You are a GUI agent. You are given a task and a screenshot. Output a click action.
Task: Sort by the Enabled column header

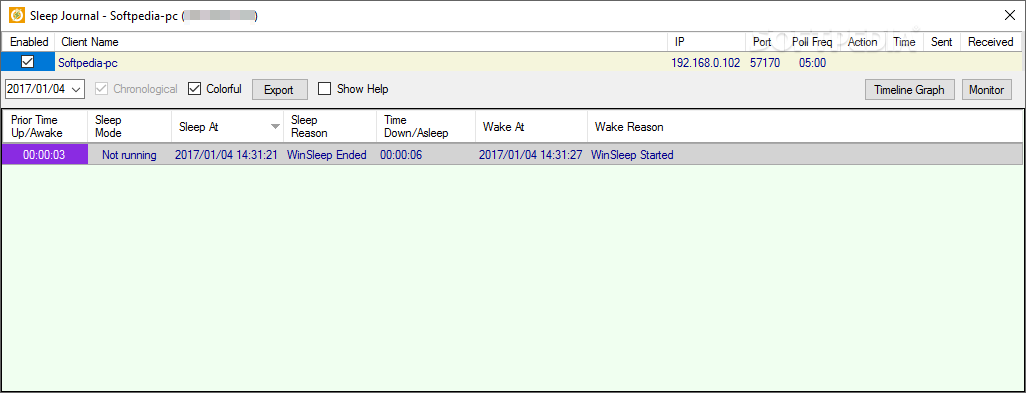pyautogui.click(x=28, y=42)
